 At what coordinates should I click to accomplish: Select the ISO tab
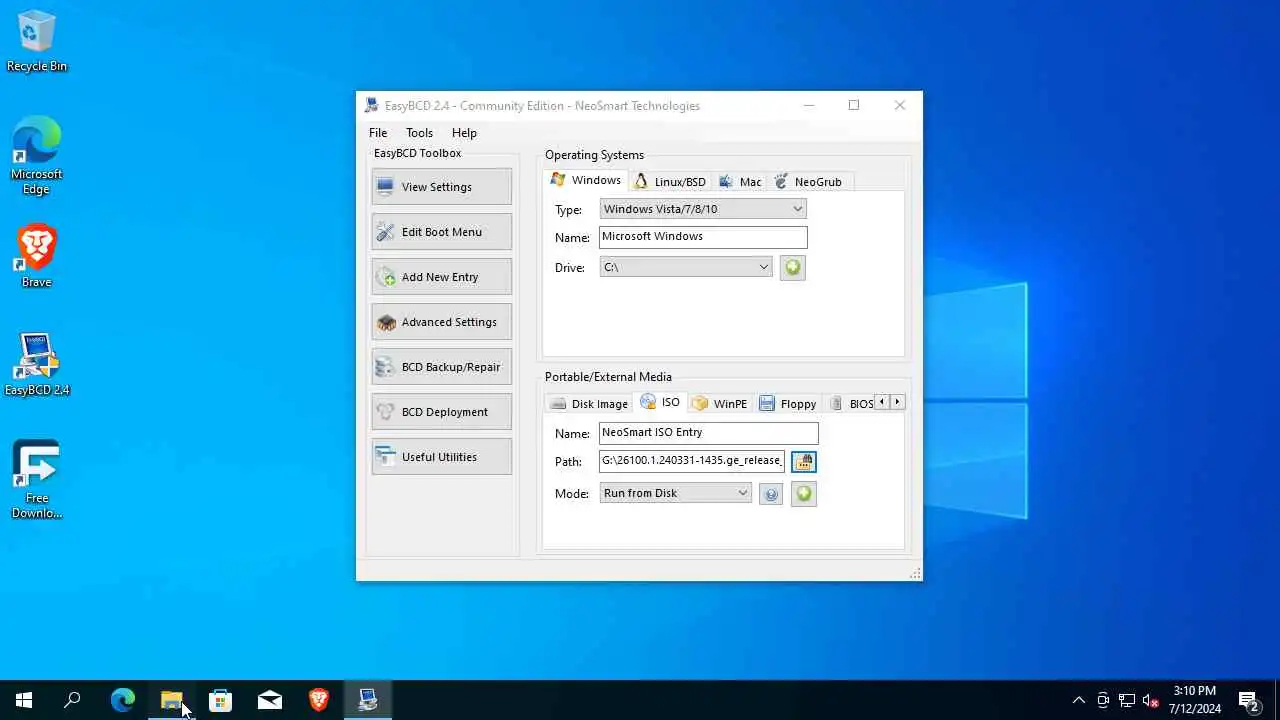660,402
